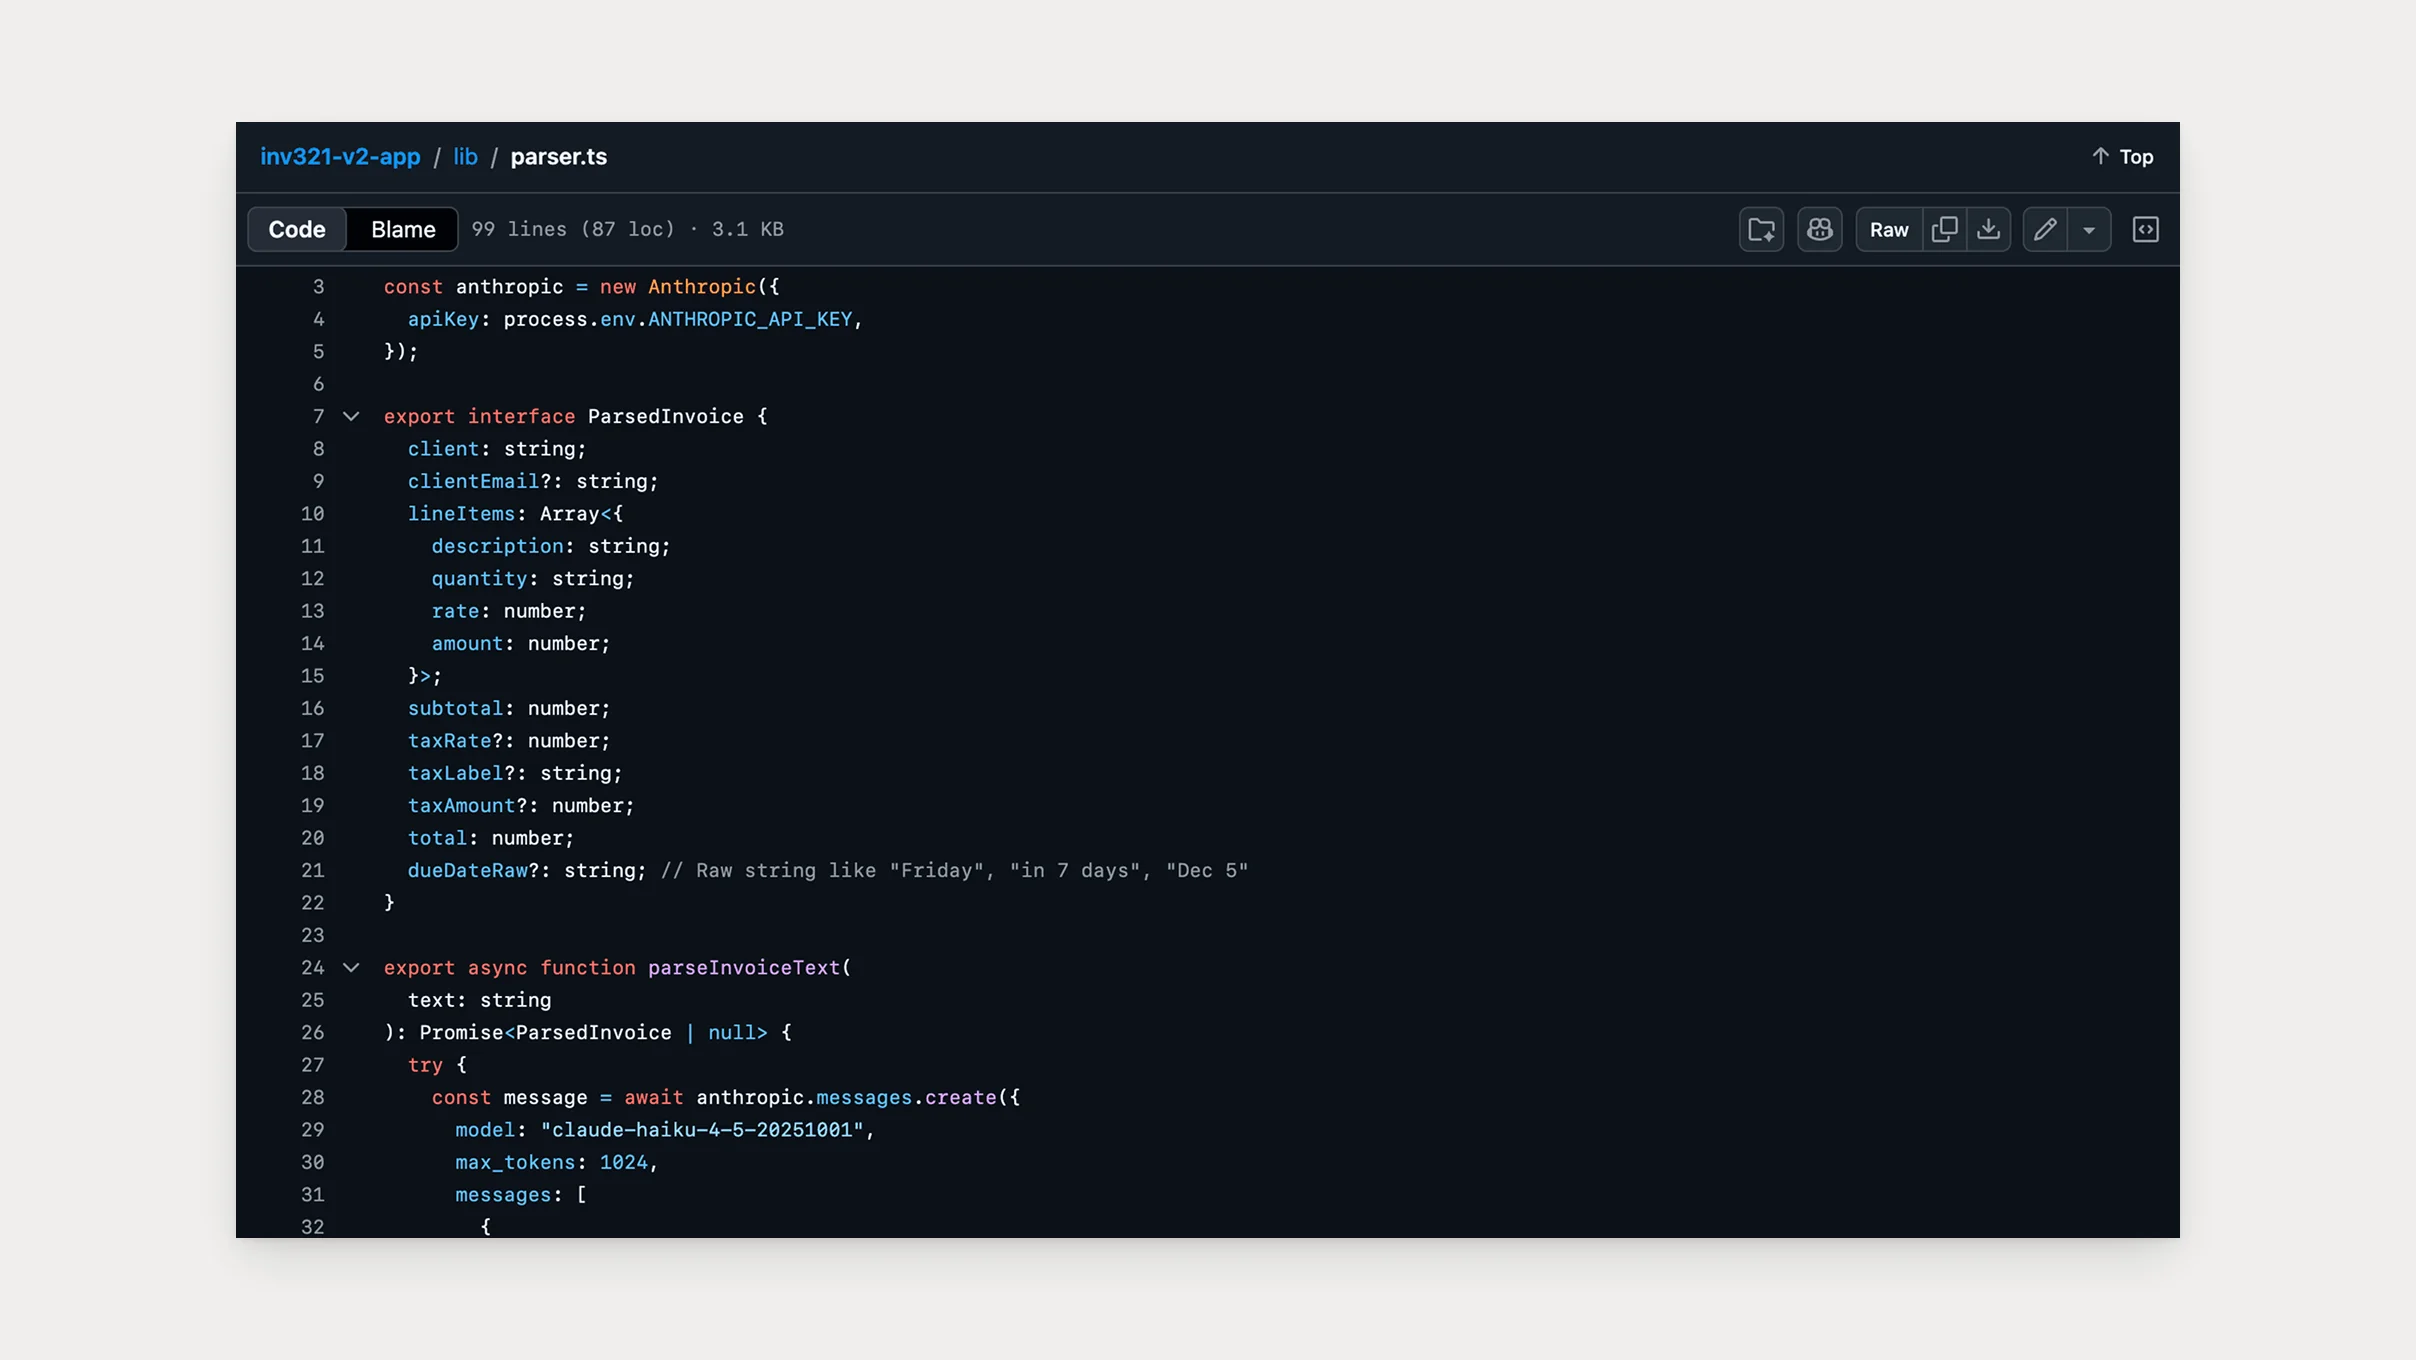Open the symbols panel icon
The height and width of the screenshot is (1360, 2416).
coord(2146,230)
